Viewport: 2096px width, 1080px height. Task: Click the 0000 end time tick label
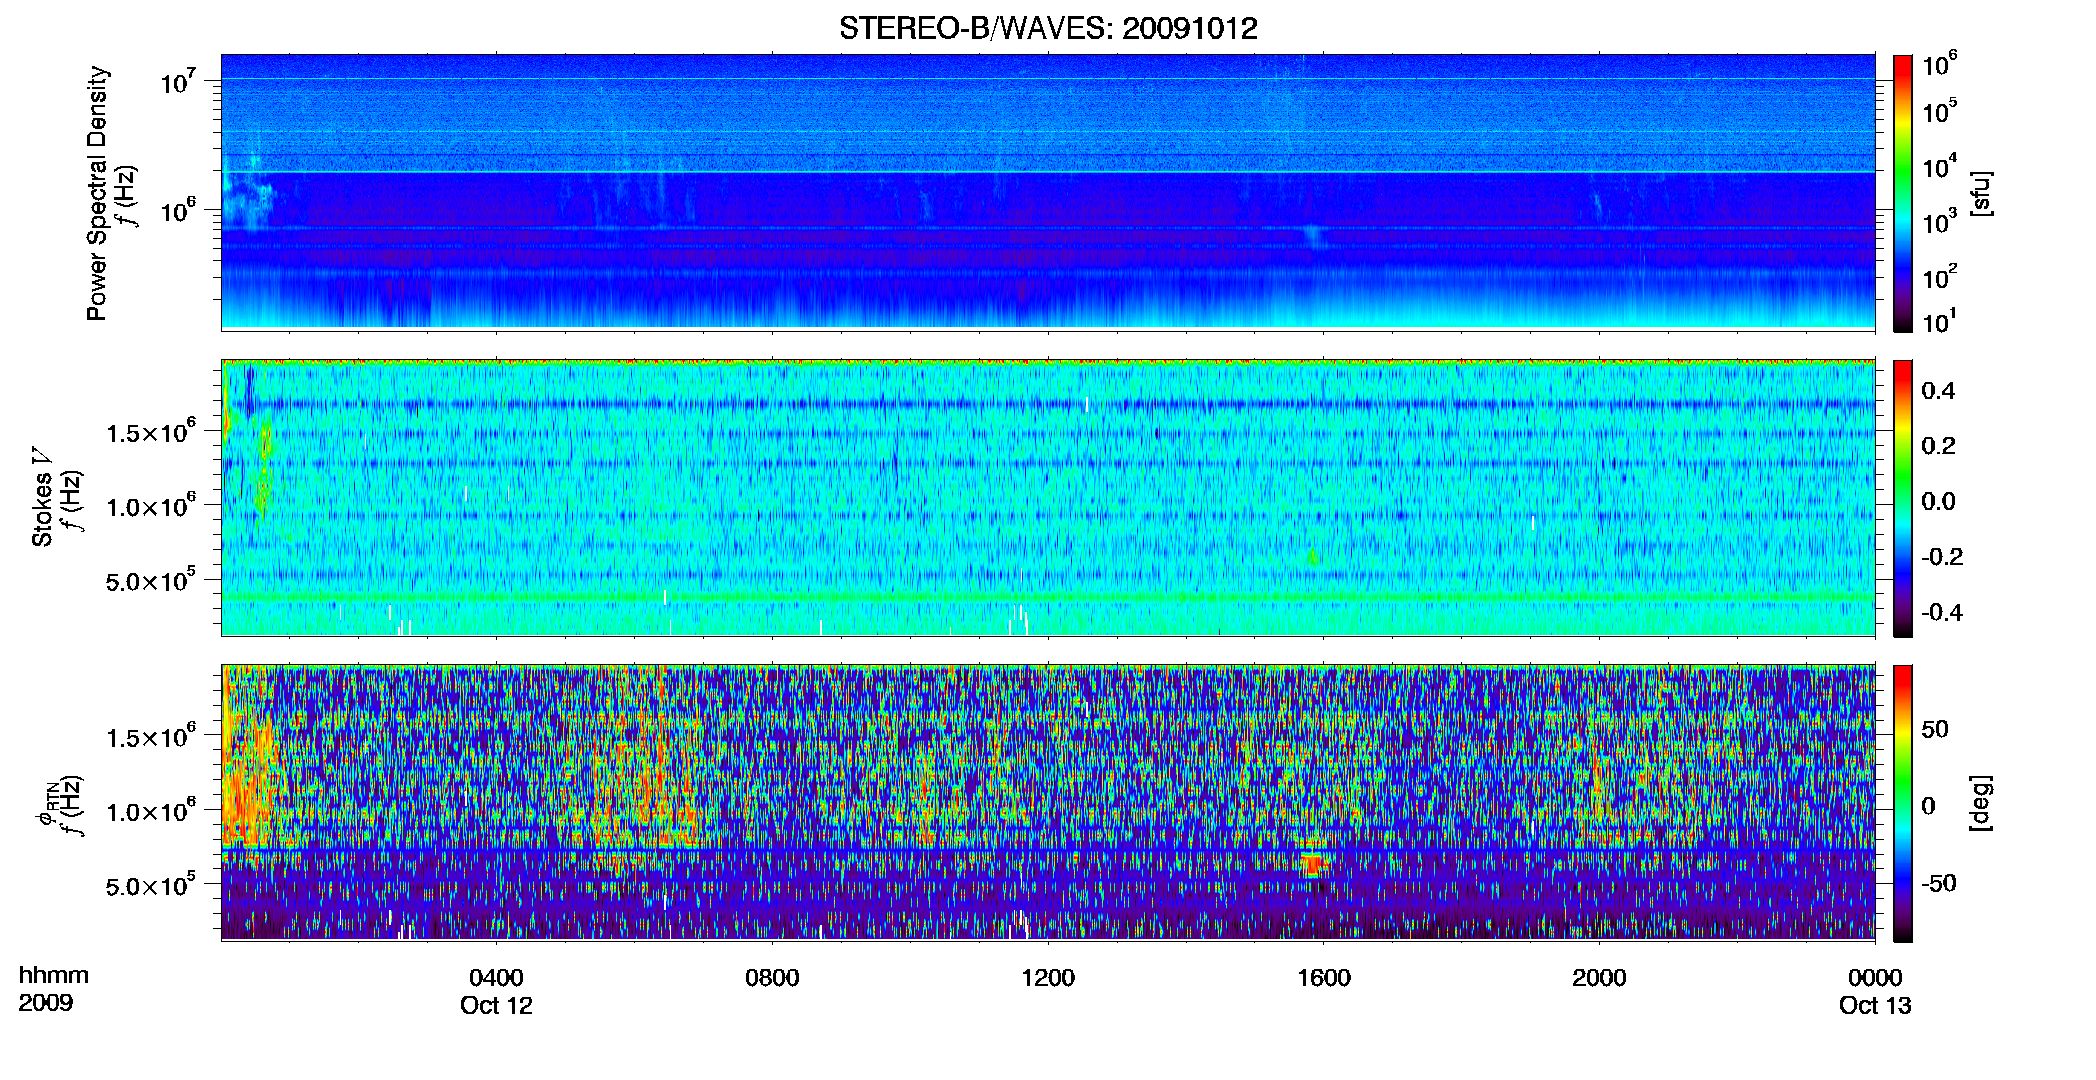coord(1875,978)
